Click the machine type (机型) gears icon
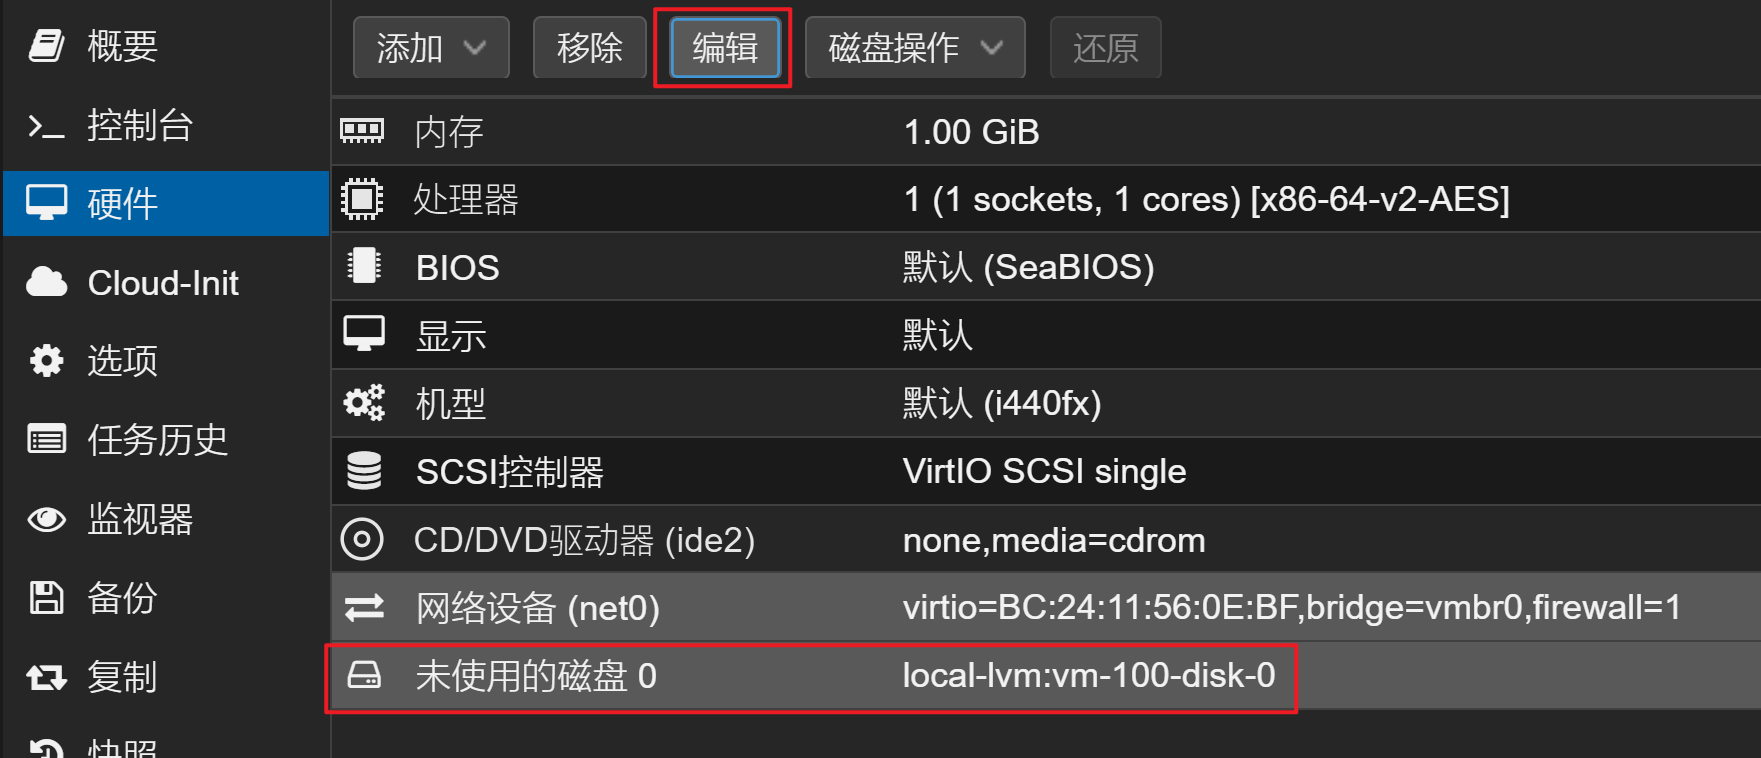Viewport: 1761px width, 758px height. point(364,403)
